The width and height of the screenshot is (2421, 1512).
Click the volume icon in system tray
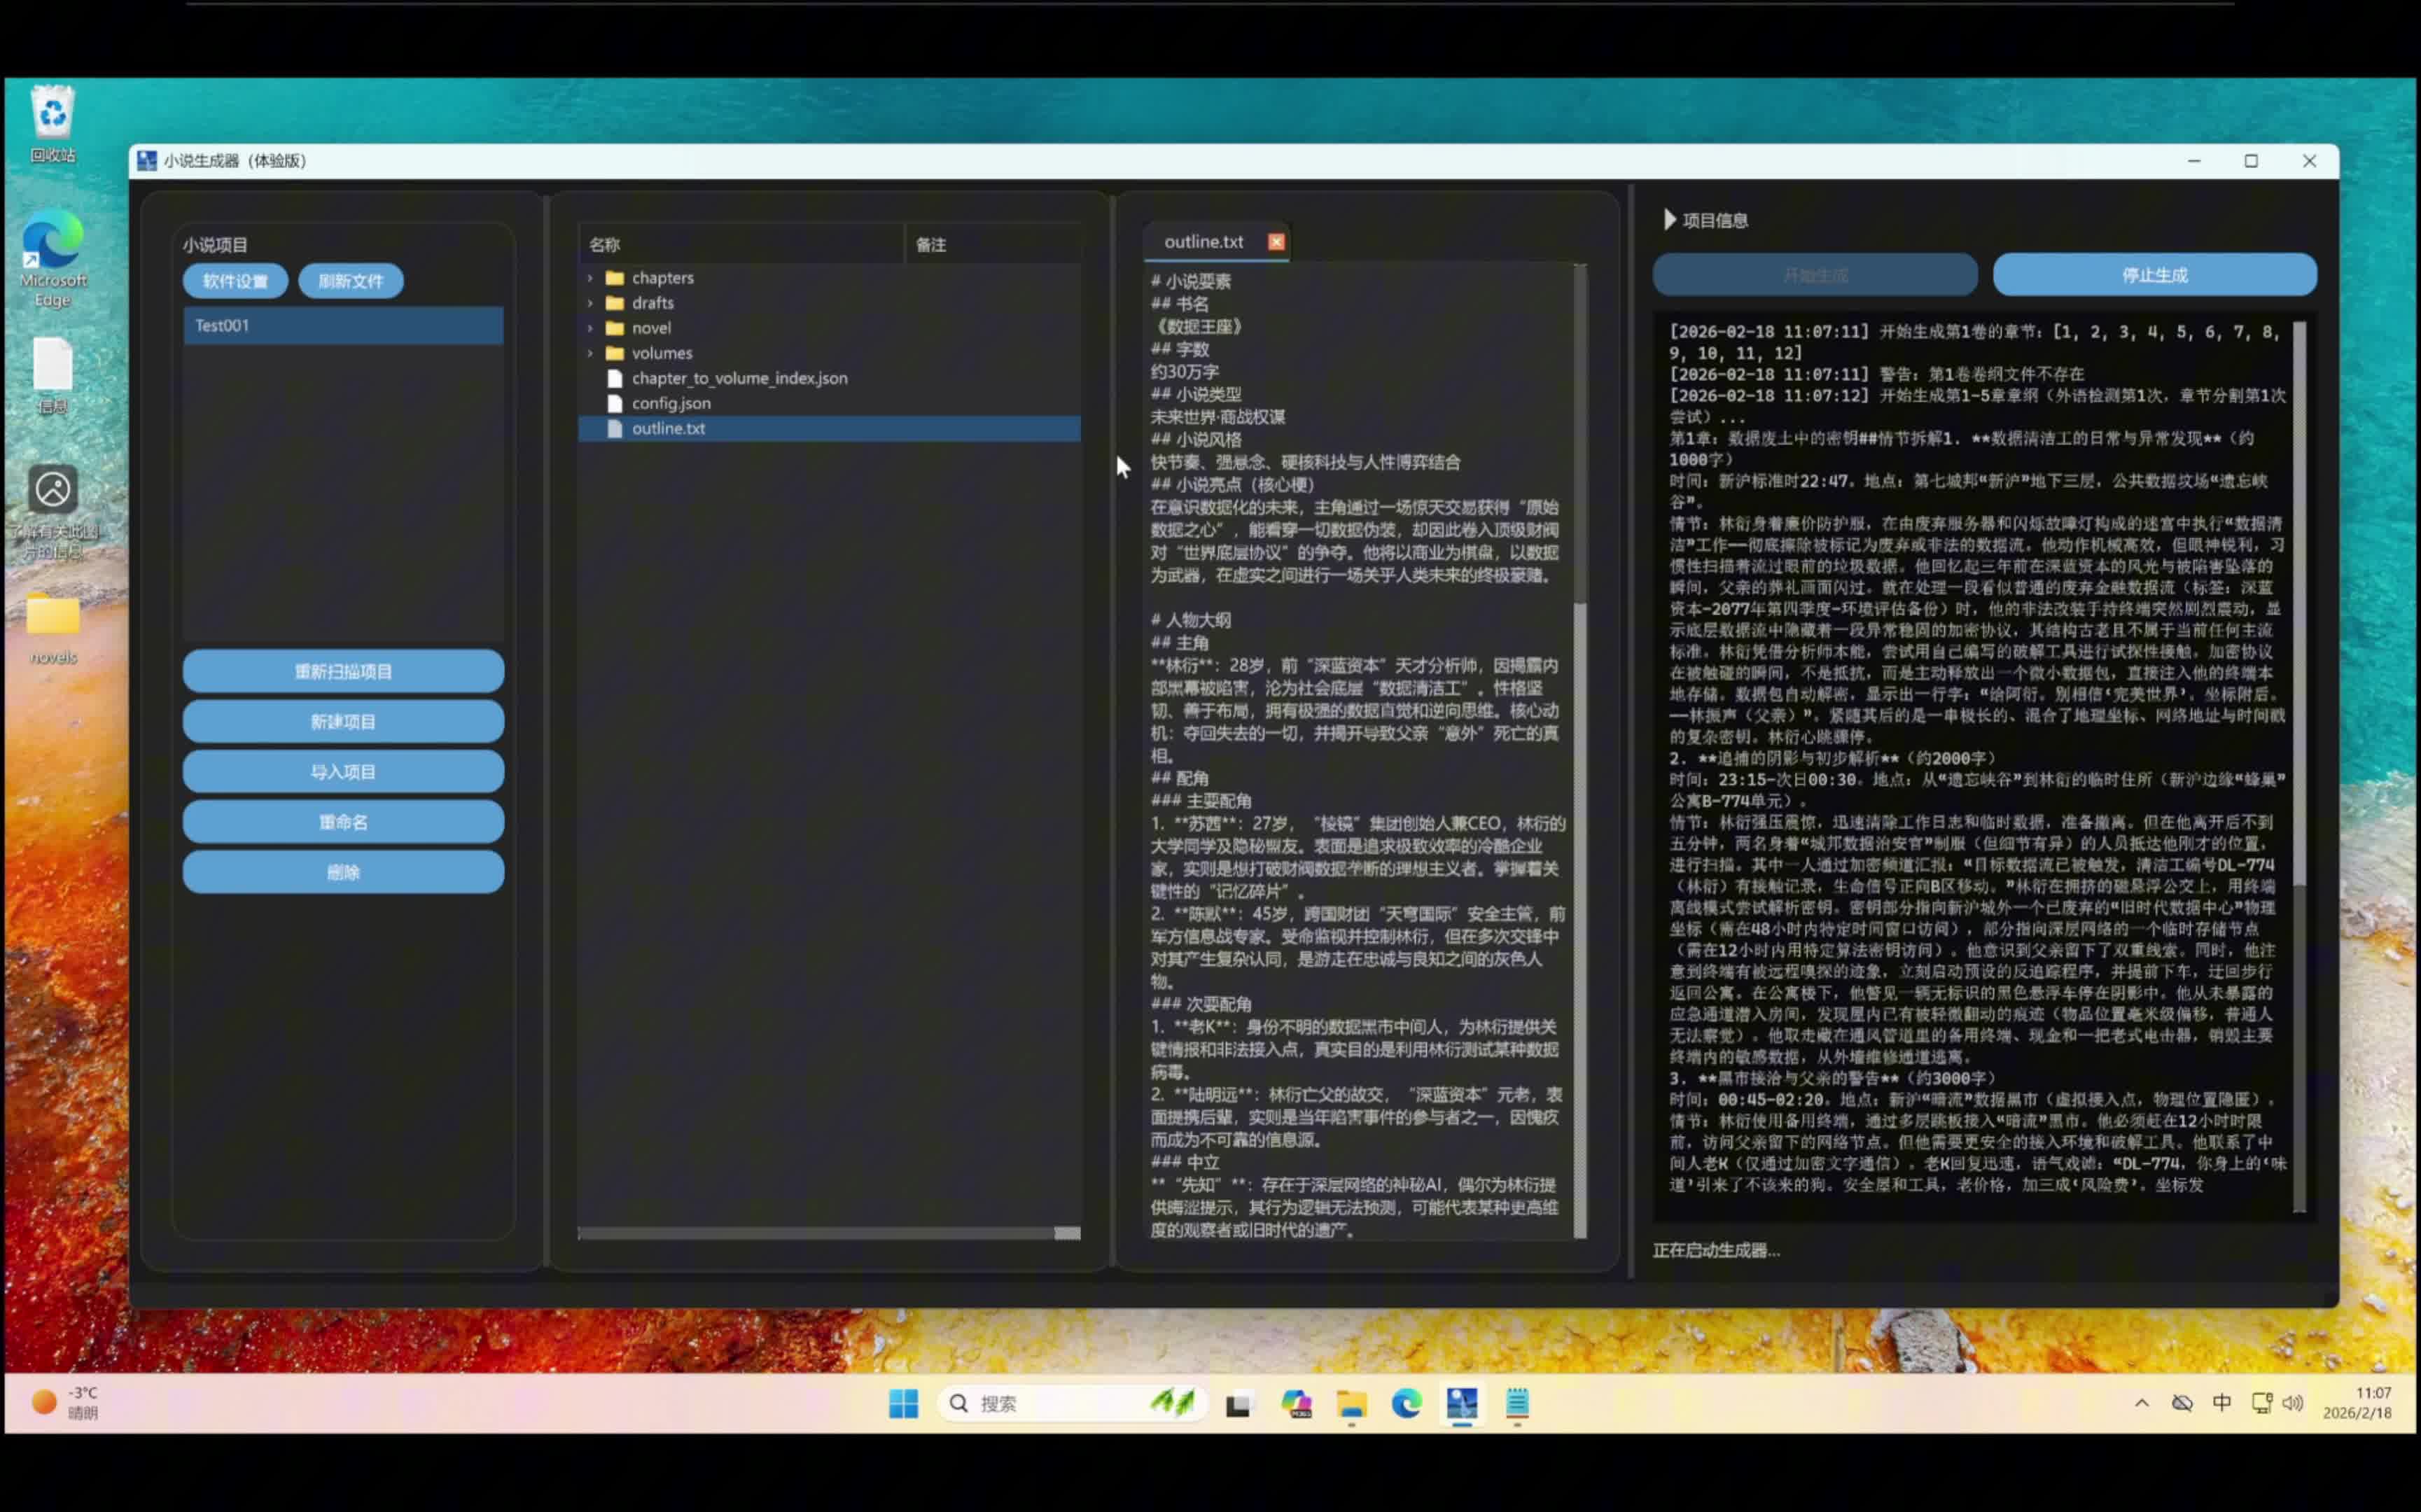2293,1402
